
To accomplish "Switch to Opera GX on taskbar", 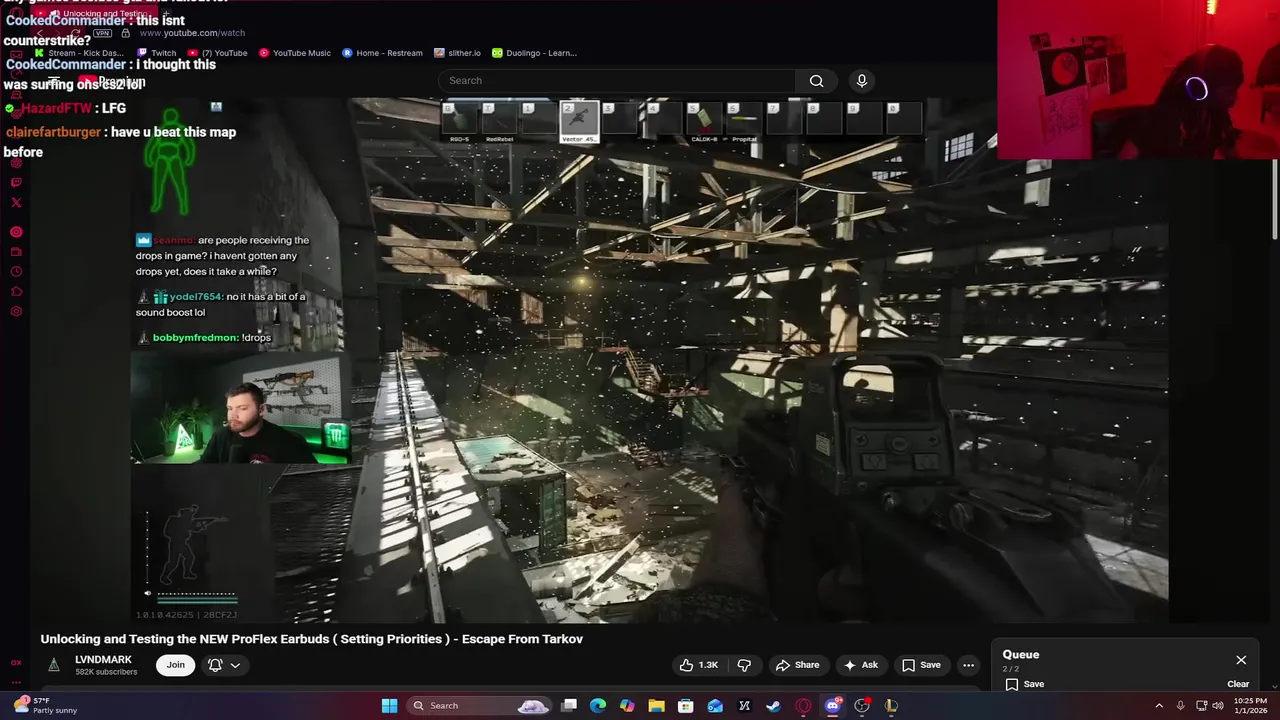I will pos(803,706).
